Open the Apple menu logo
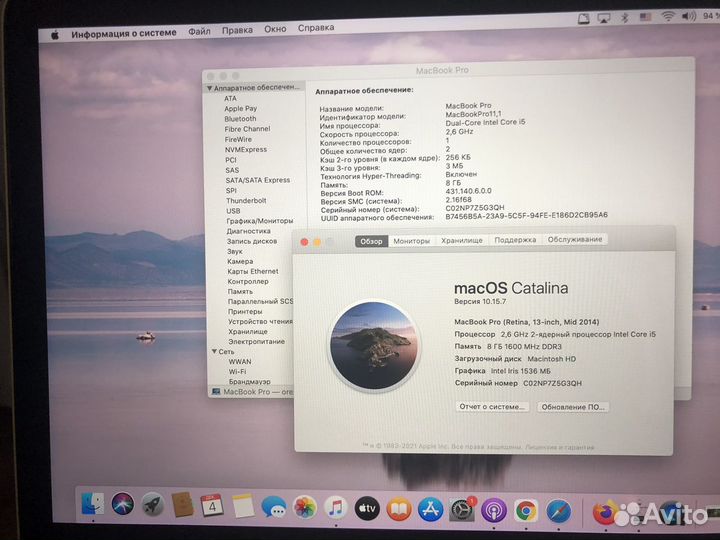This screenshot has height=540, width=720. click(x=55, y=35)
